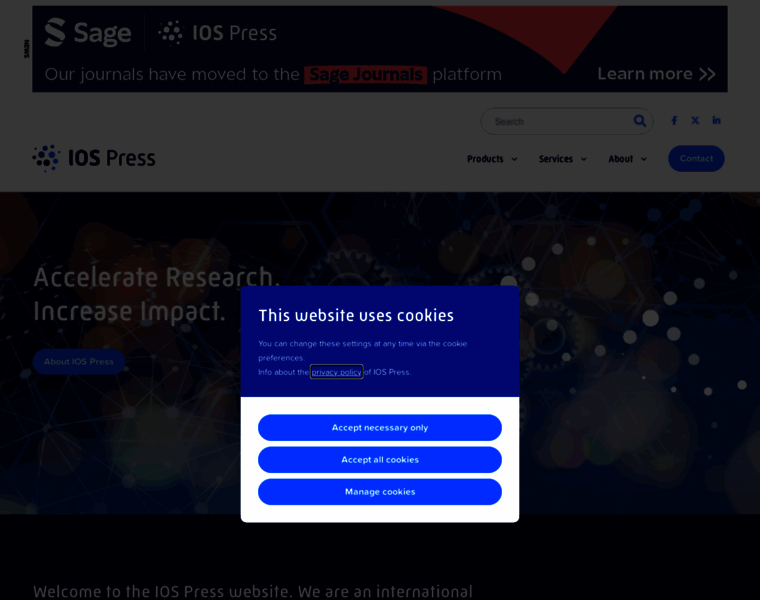Click the 'Increase Impact.' headline
760x600 pixels.
coord(129,311)
